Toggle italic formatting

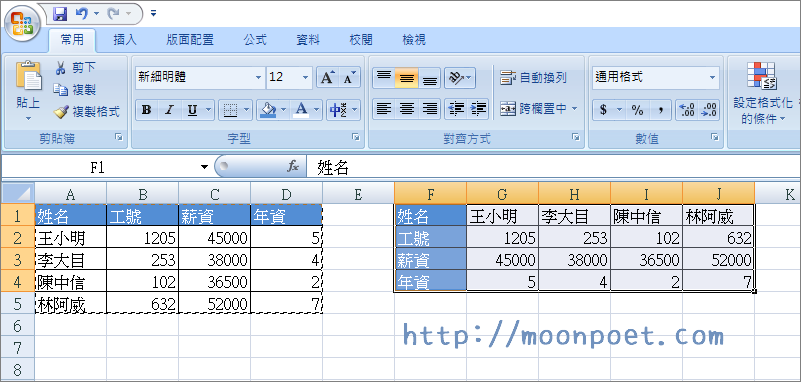pos(169,109)
